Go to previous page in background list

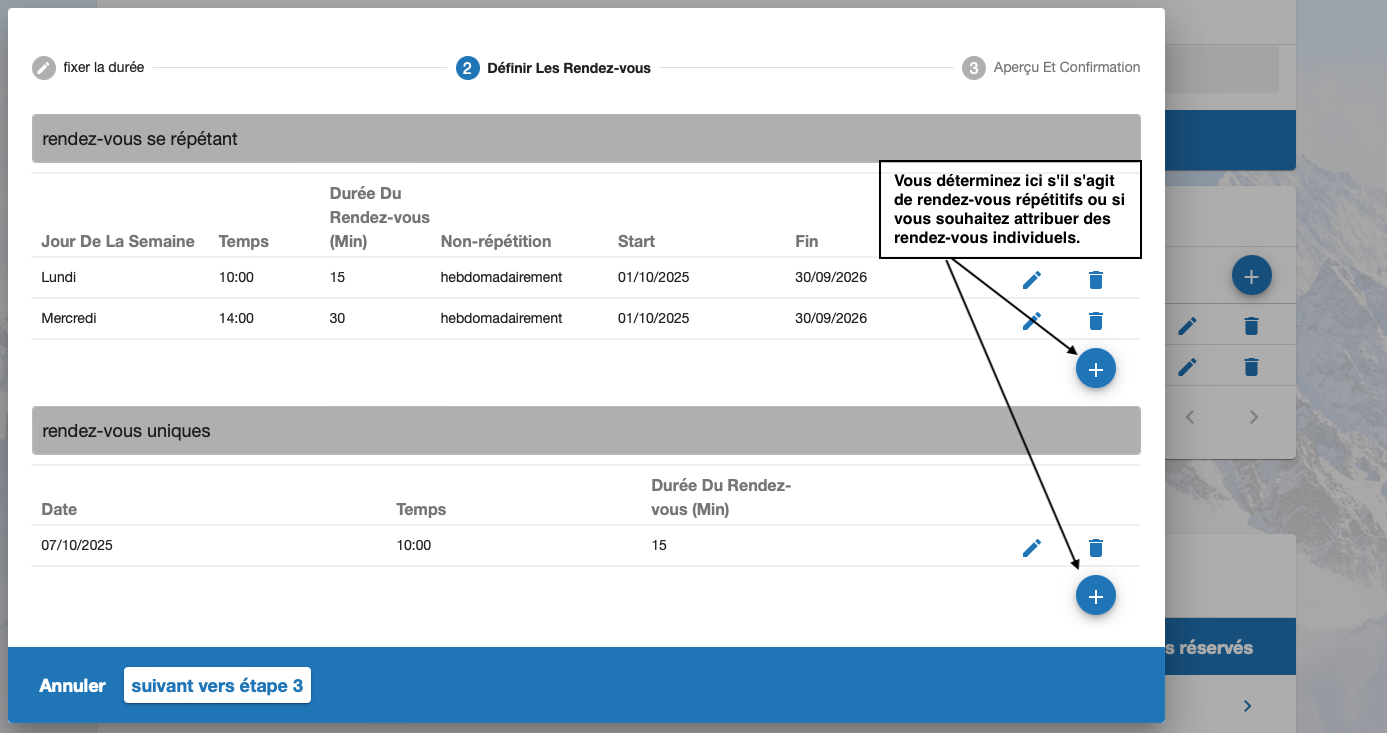pos(1190,418)
